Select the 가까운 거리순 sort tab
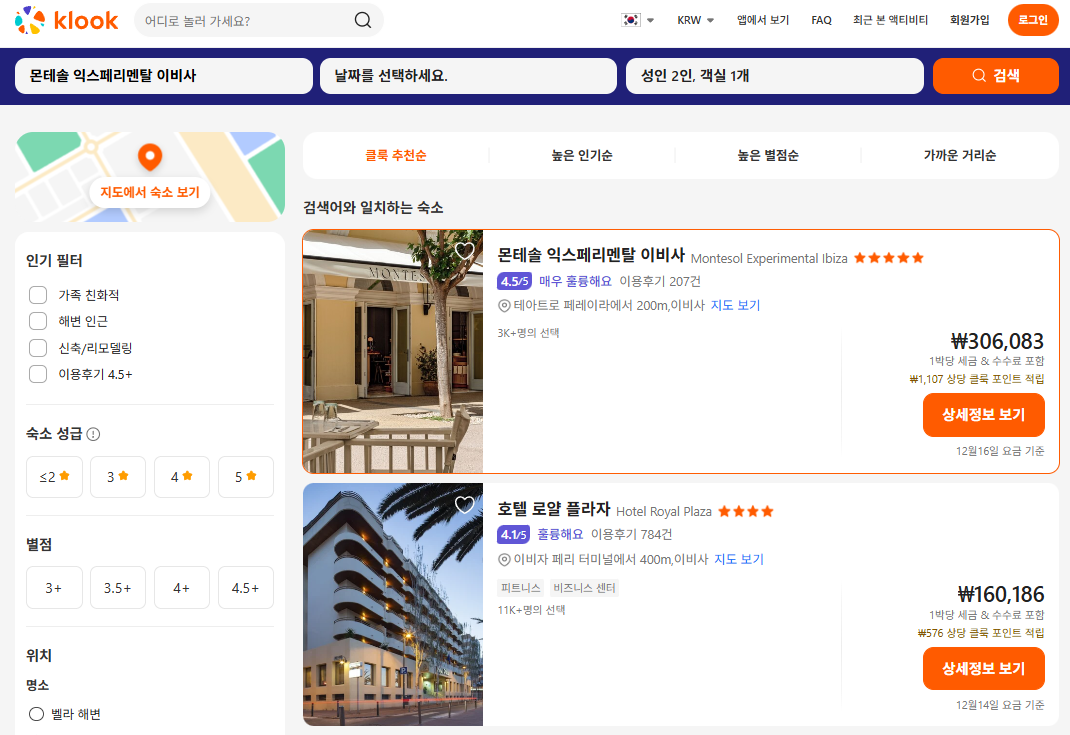Image resolution: width=1070 pixels, height=735 pixels. point(959,156)
